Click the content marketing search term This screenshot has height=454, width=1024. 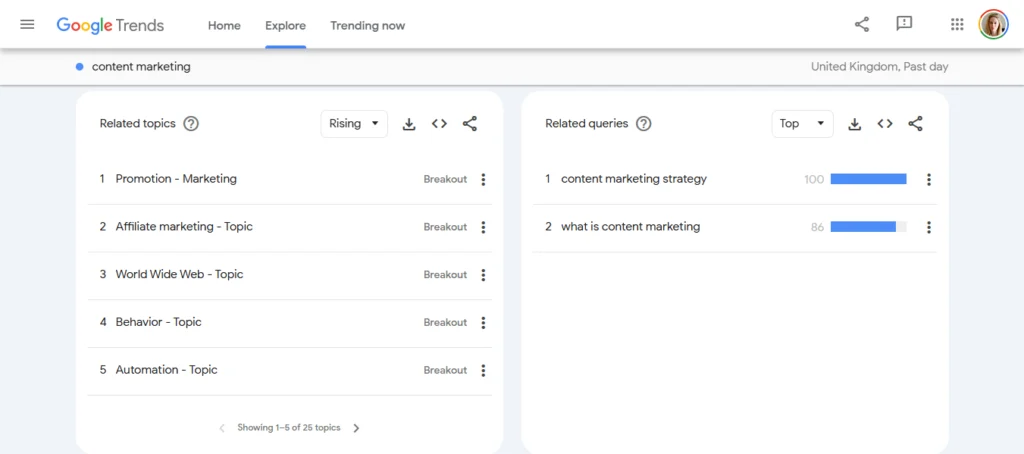pyautogui.click(x=141, y=67)
